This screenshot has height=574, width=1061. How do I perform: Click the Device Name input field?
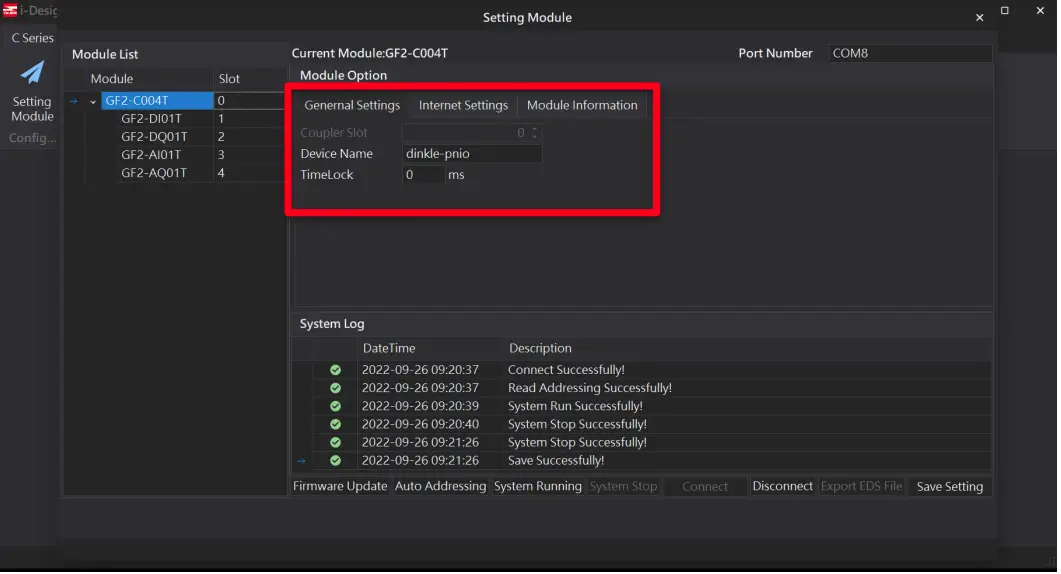point(471,154)
